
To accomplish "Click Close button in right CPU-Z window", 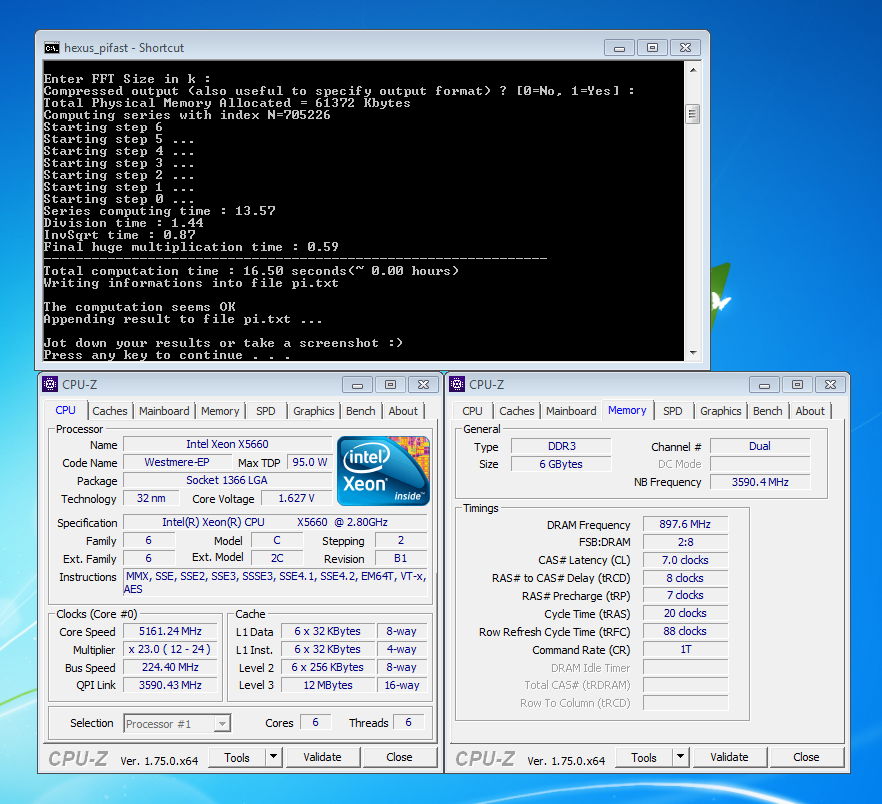I will point(806,757).
